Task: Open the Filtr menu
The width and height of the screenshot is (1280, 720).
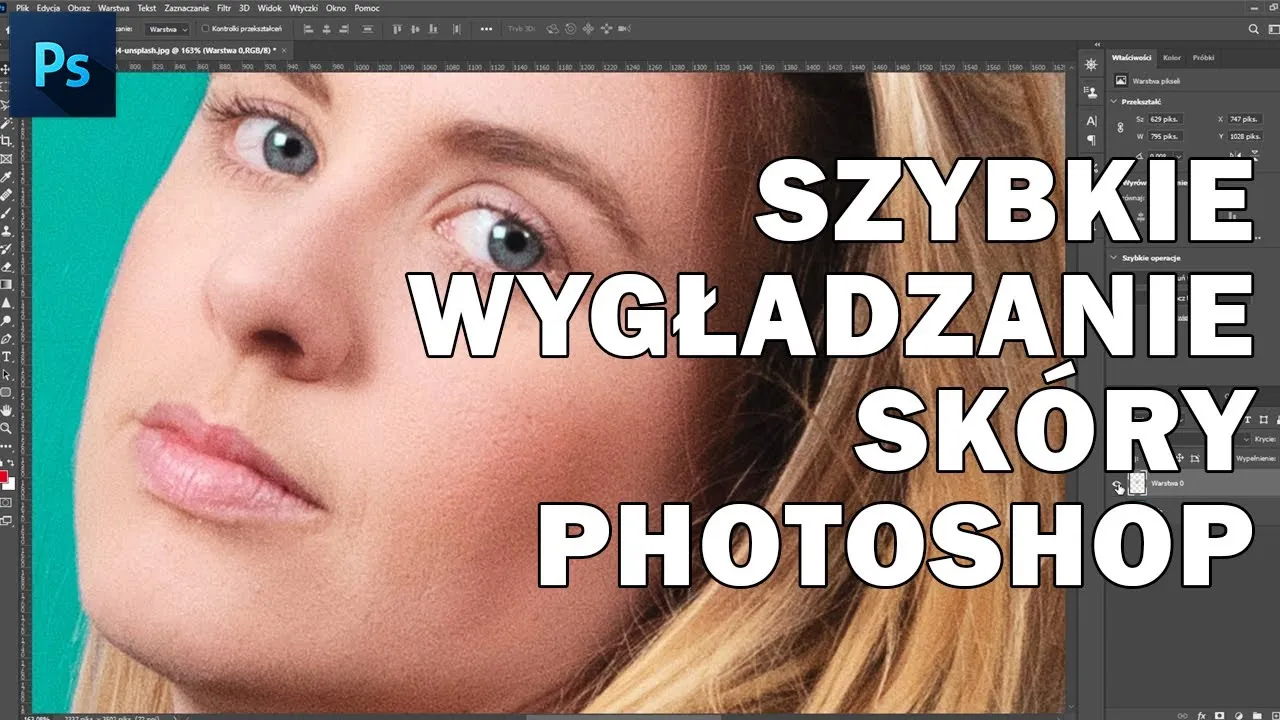Action: (x=224, y=7)
